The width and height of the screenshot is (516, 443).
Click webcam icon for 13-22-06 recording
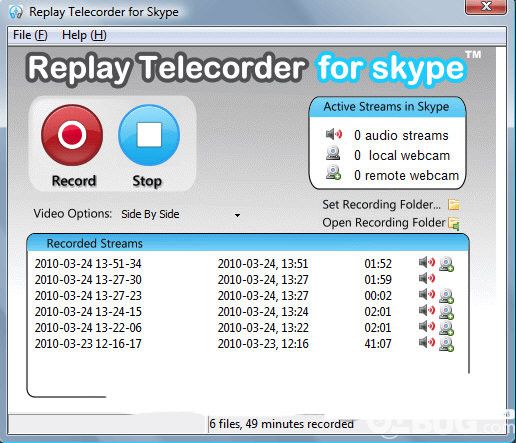tap(446, 328)
